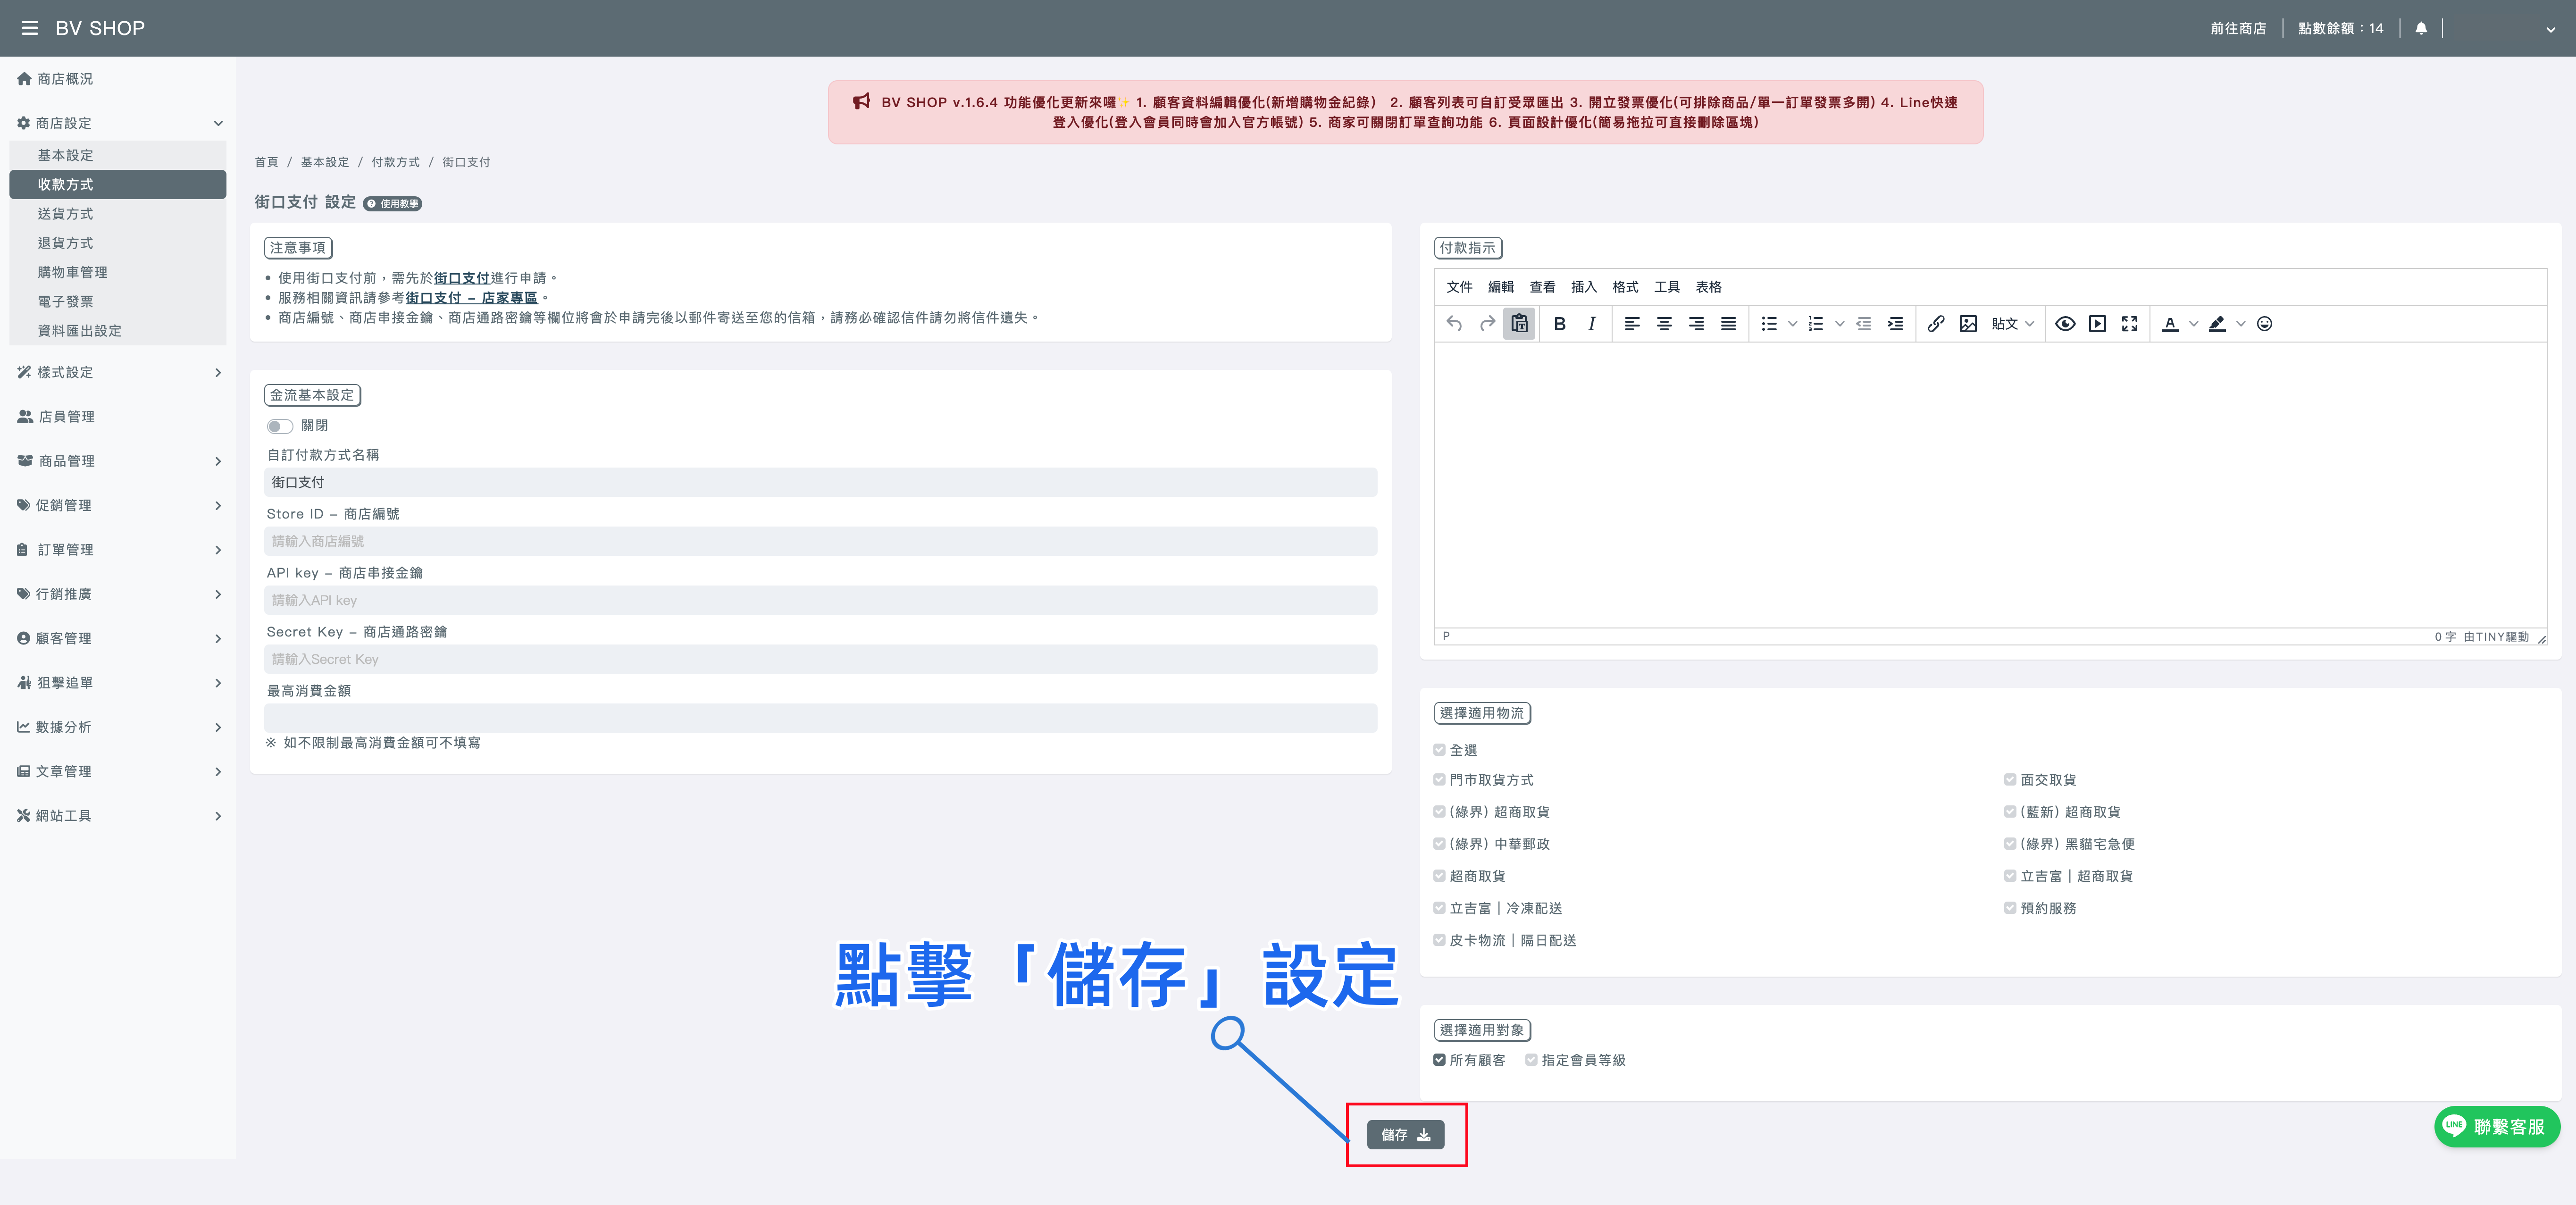Image resolution: width=2576 pixels, height=1205 pixels.
Task: Preview content with the eye icon
Action: tap(2065, 324)
